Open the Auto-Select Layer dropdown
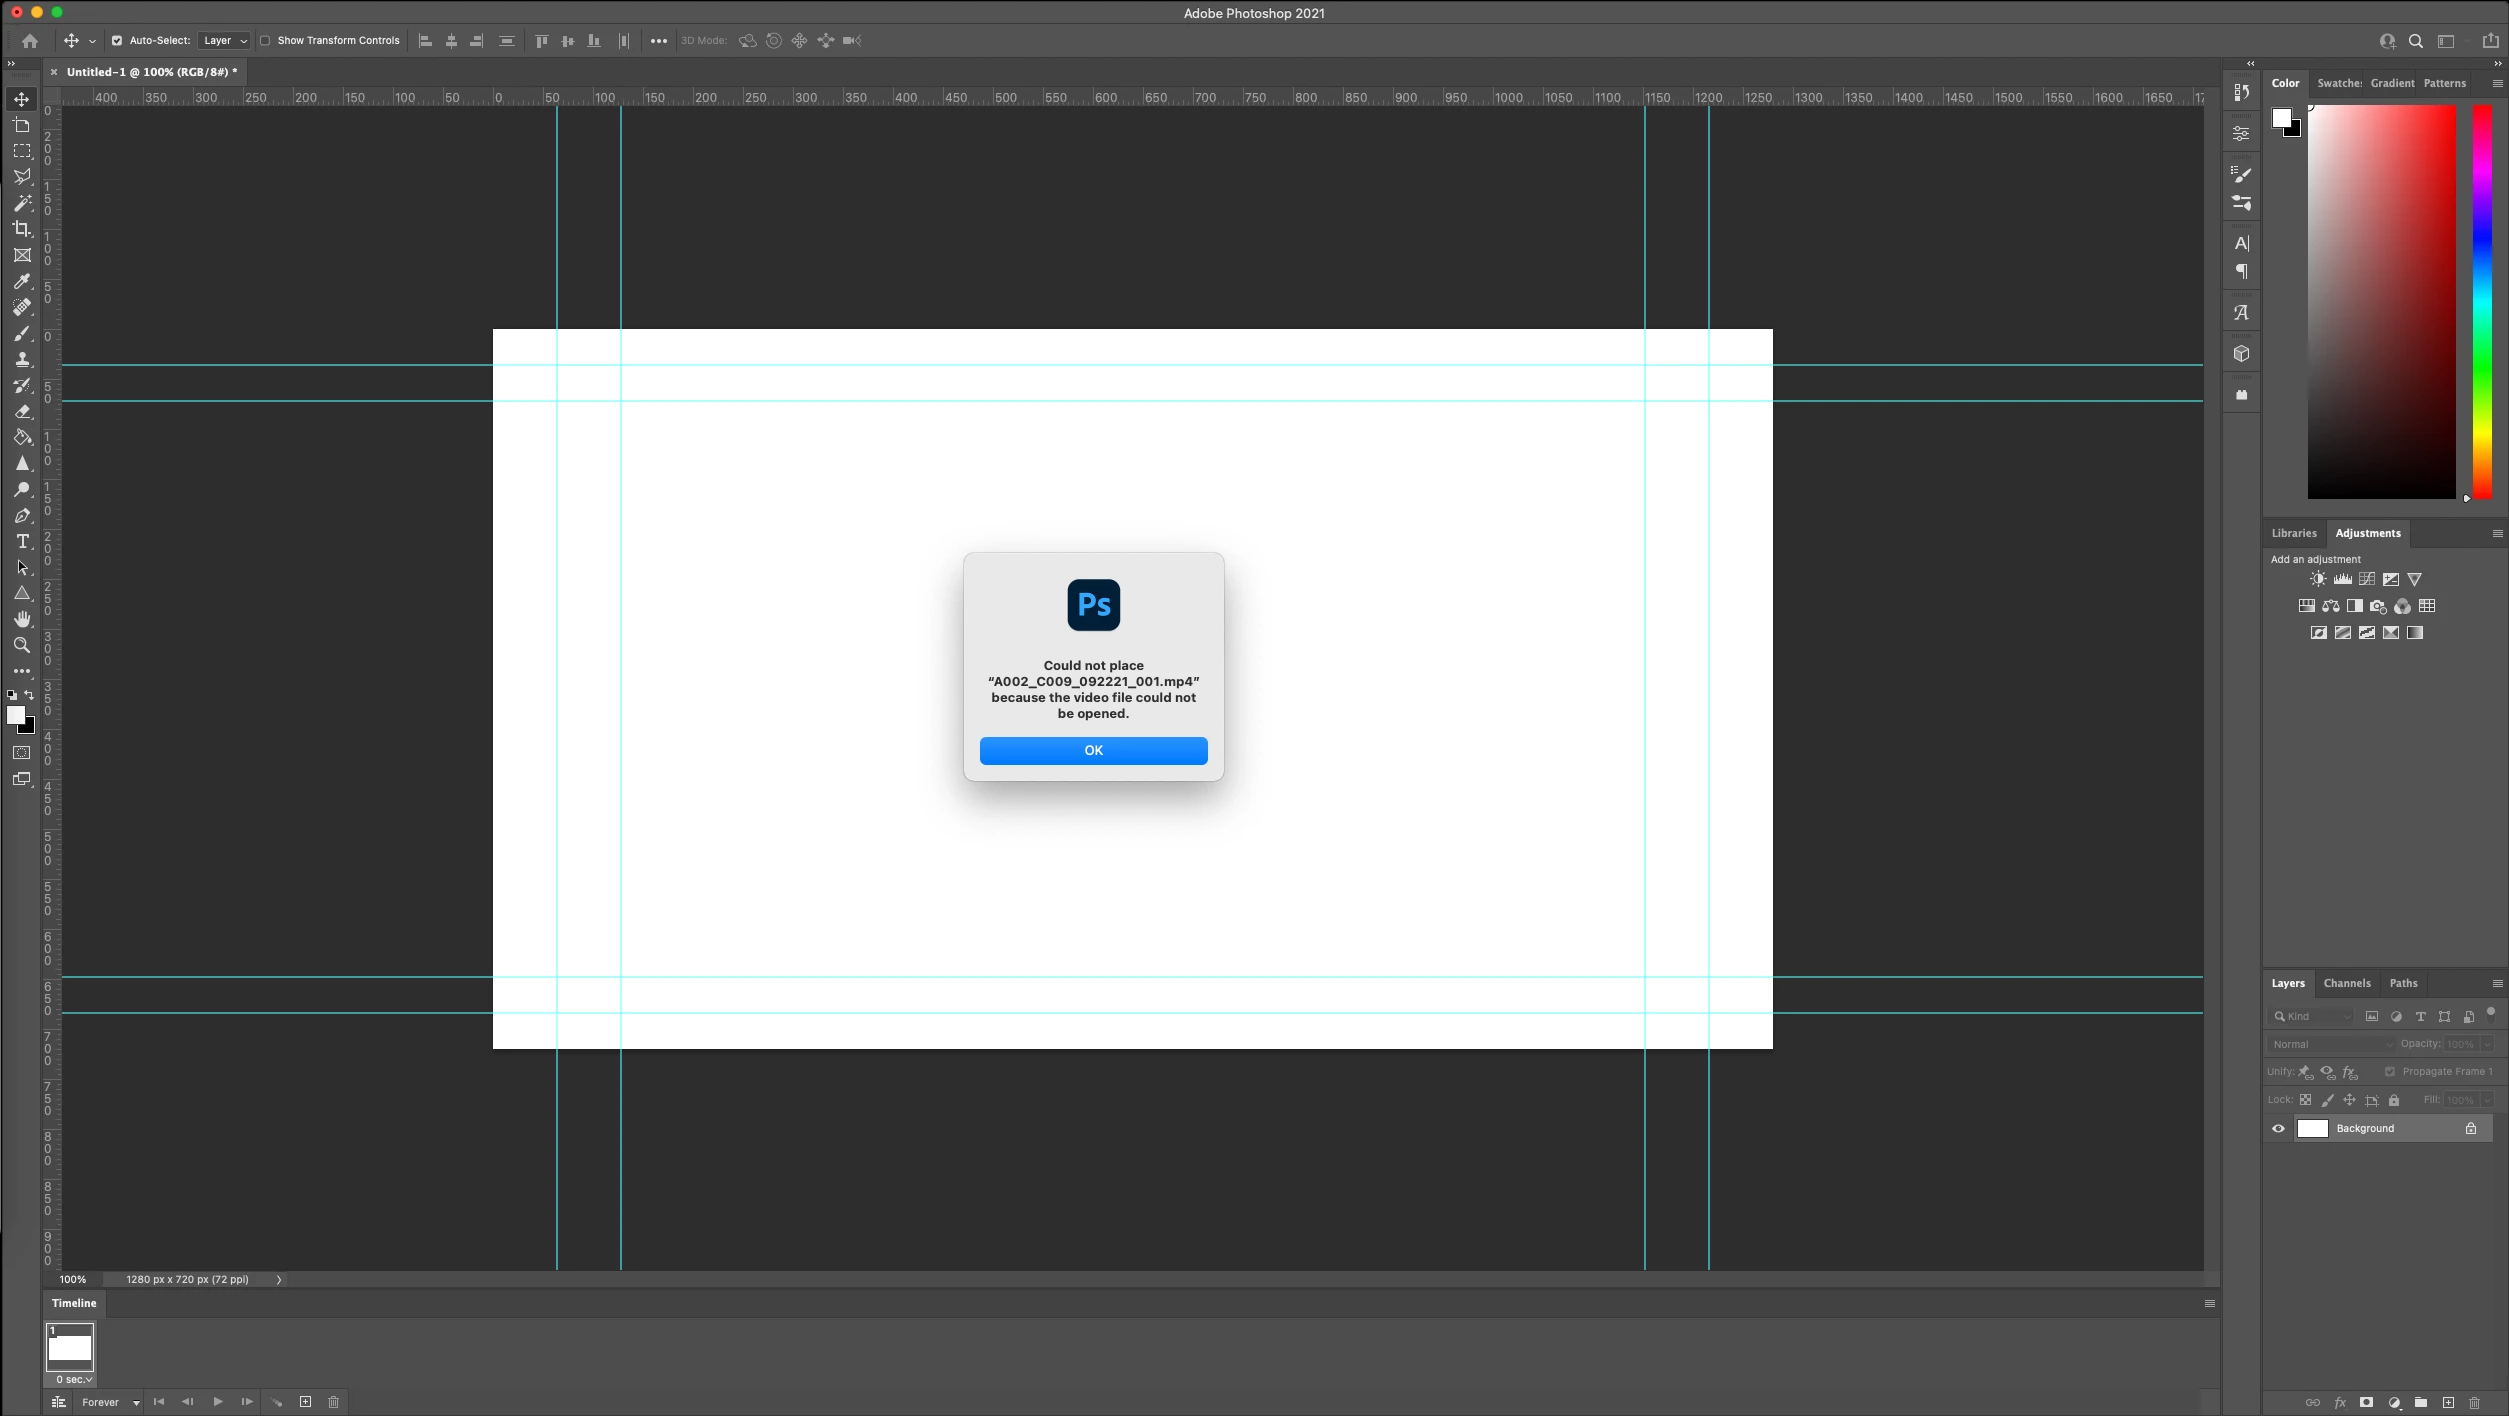2509x1416 pixels. [224, 41]
